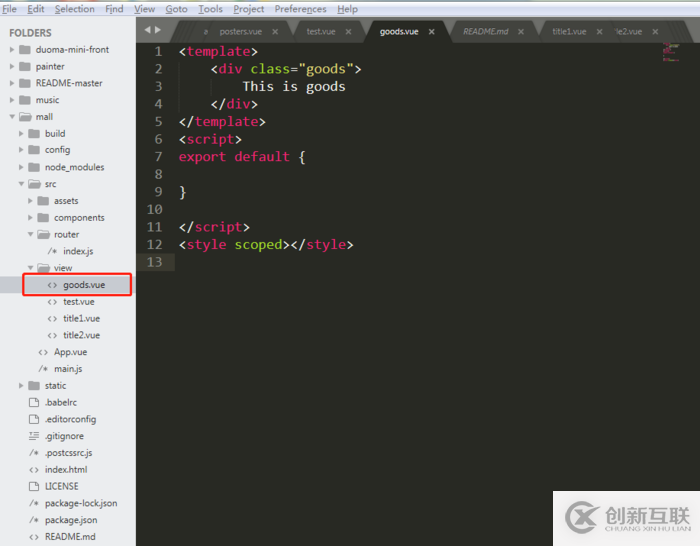The width and height of the screenshot is (700, 546).
Task: Collapse the src folder
Action: coord(21,184)
